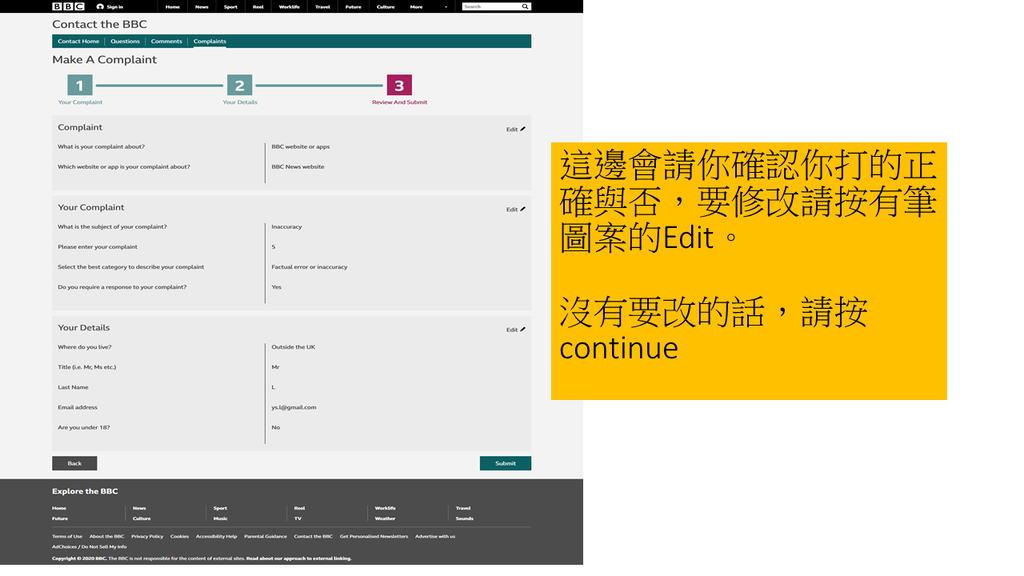Switch to the Contact Home tab
Image resolution: width=1024 pixels, height=576 pixels.
tap(78, 41)
